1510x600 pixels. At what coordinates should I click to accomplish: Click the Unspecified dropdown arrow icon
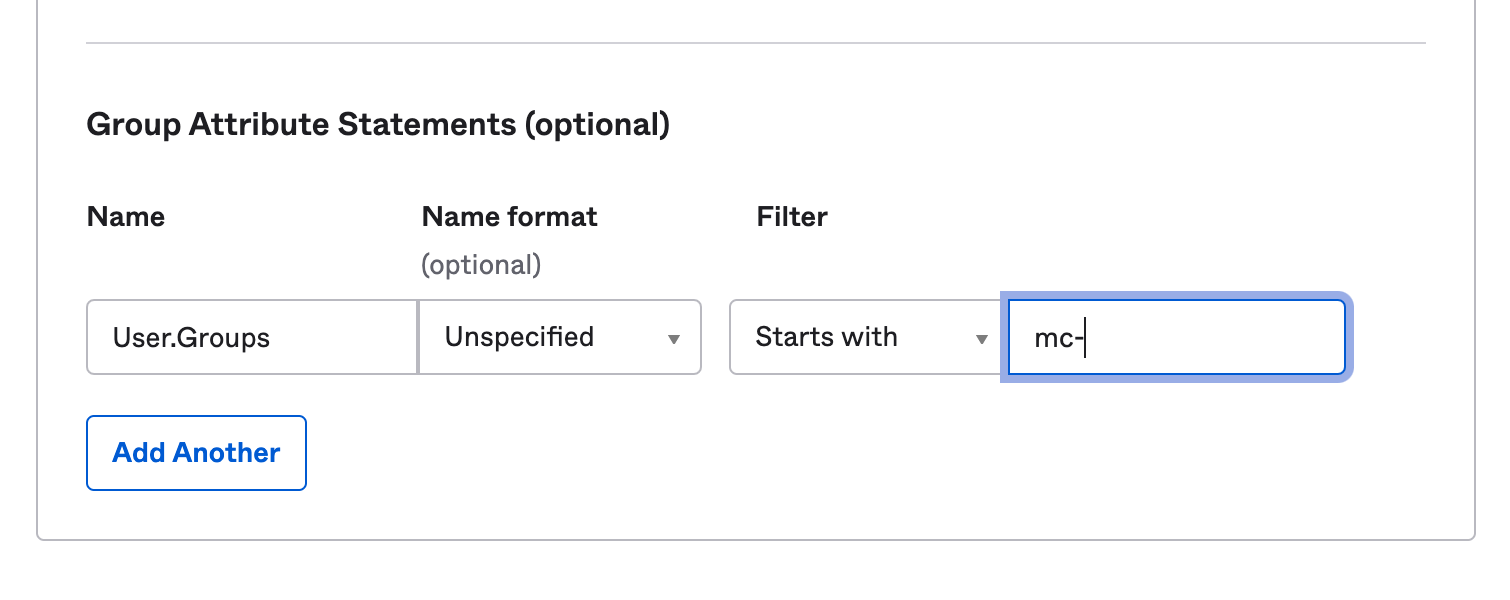(674, 339)
